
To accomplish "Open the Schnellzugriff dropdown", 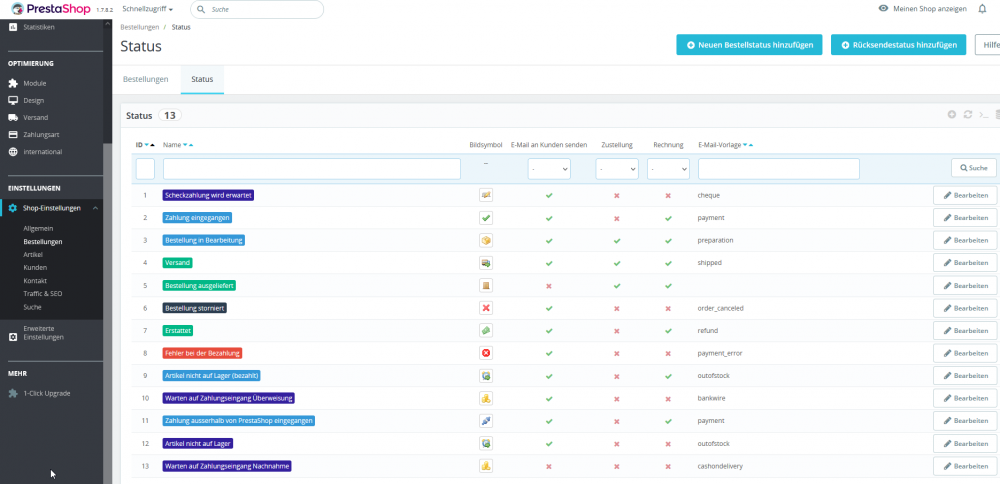I will coord(148,9).
